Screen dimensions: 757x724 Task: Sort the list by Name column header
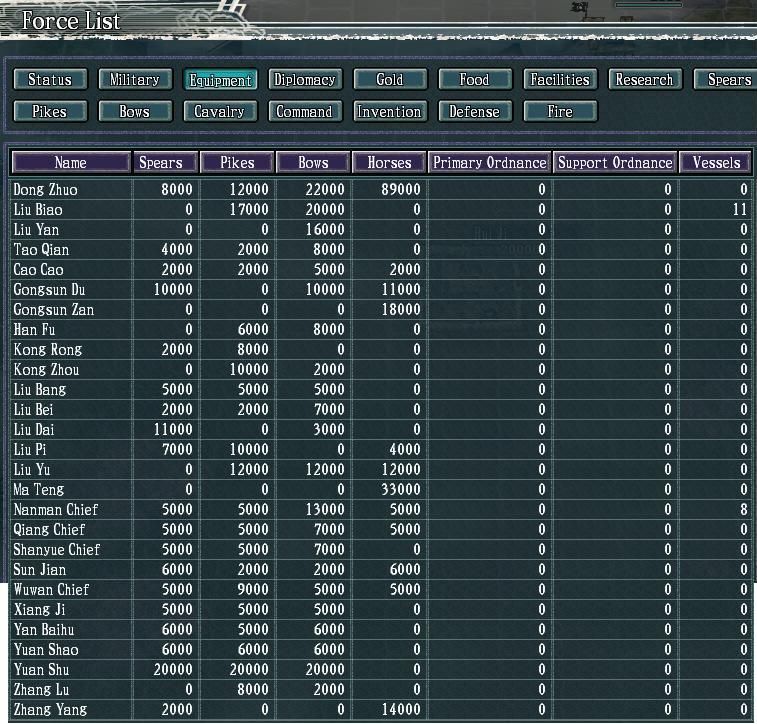click(71, 163)
